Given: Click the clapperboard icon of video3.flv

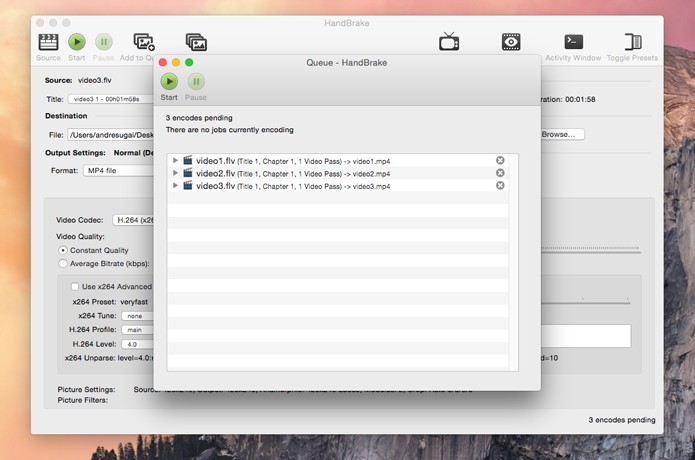Looking at the screenshot, I should [188, 185].
